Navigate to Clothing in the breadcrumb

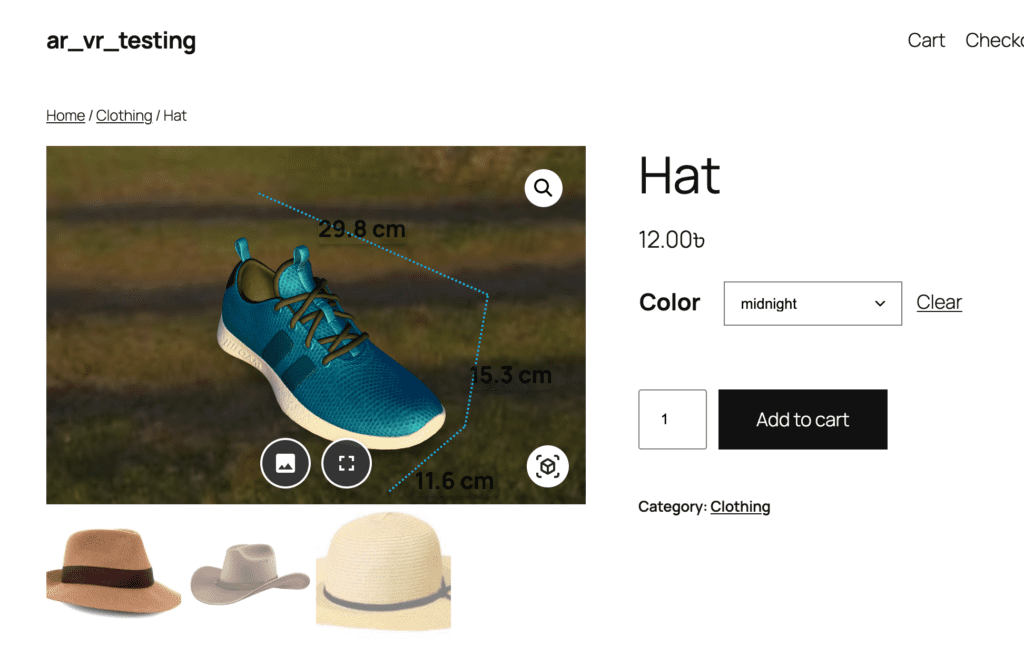coord(124,116)
